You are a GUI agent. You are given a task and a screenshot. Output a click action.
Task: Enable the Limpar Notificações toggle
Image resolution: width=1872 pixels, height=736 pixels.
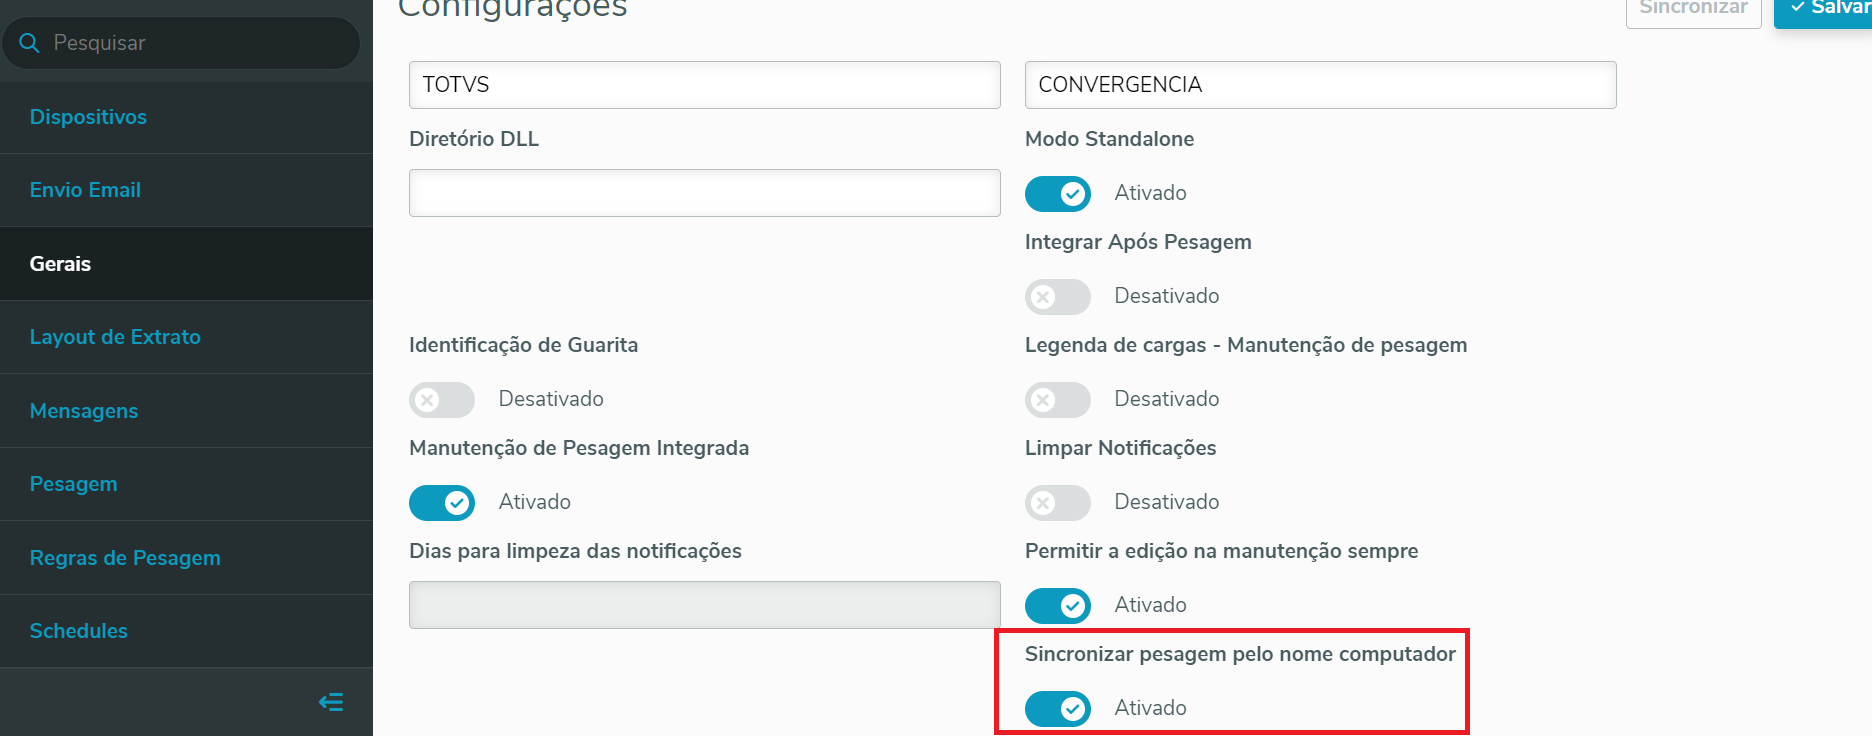[x=1057, y=502]
